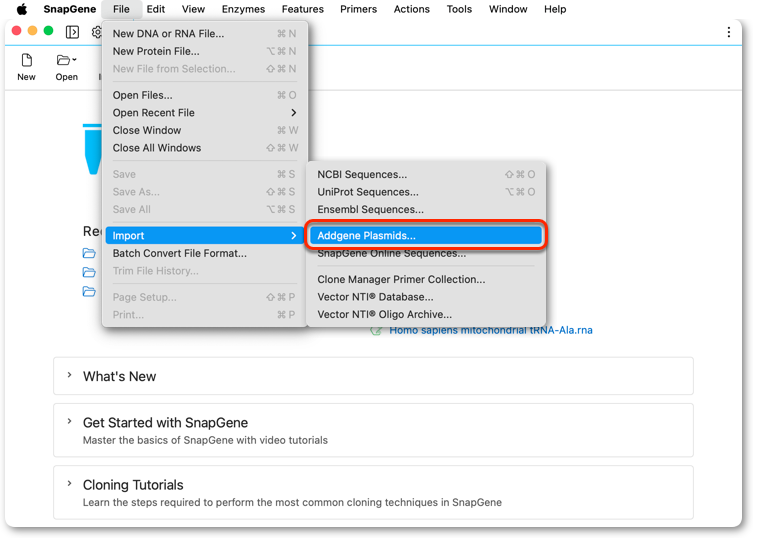Open the Window menu
The height and width of the screenshot is (538, 759).
point(508,9)
